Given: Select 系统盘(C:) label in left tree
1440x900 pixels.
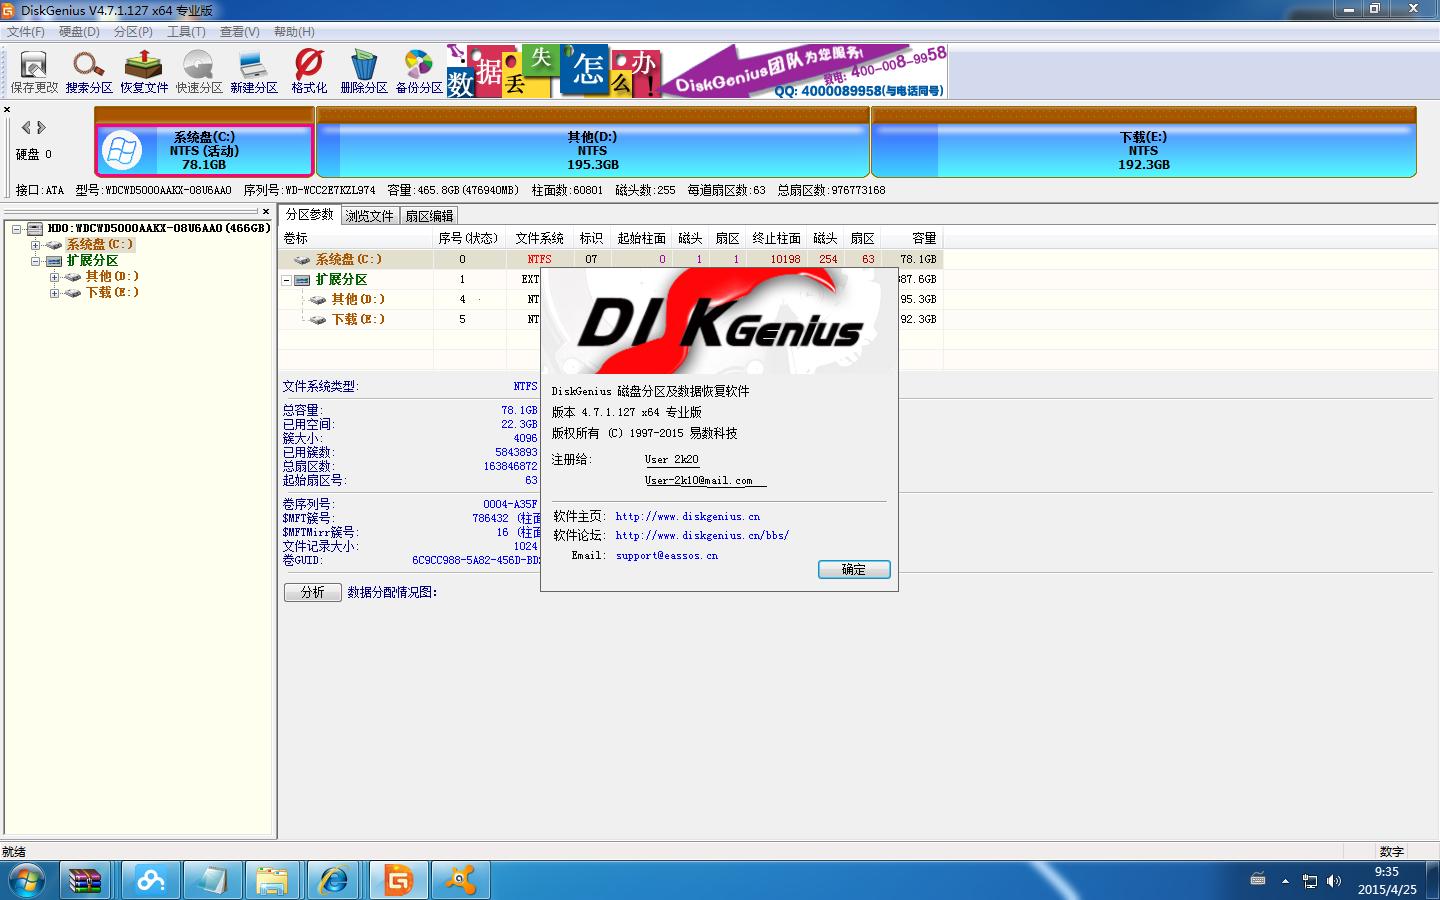Looking at the screenshot, I should 99,245.
